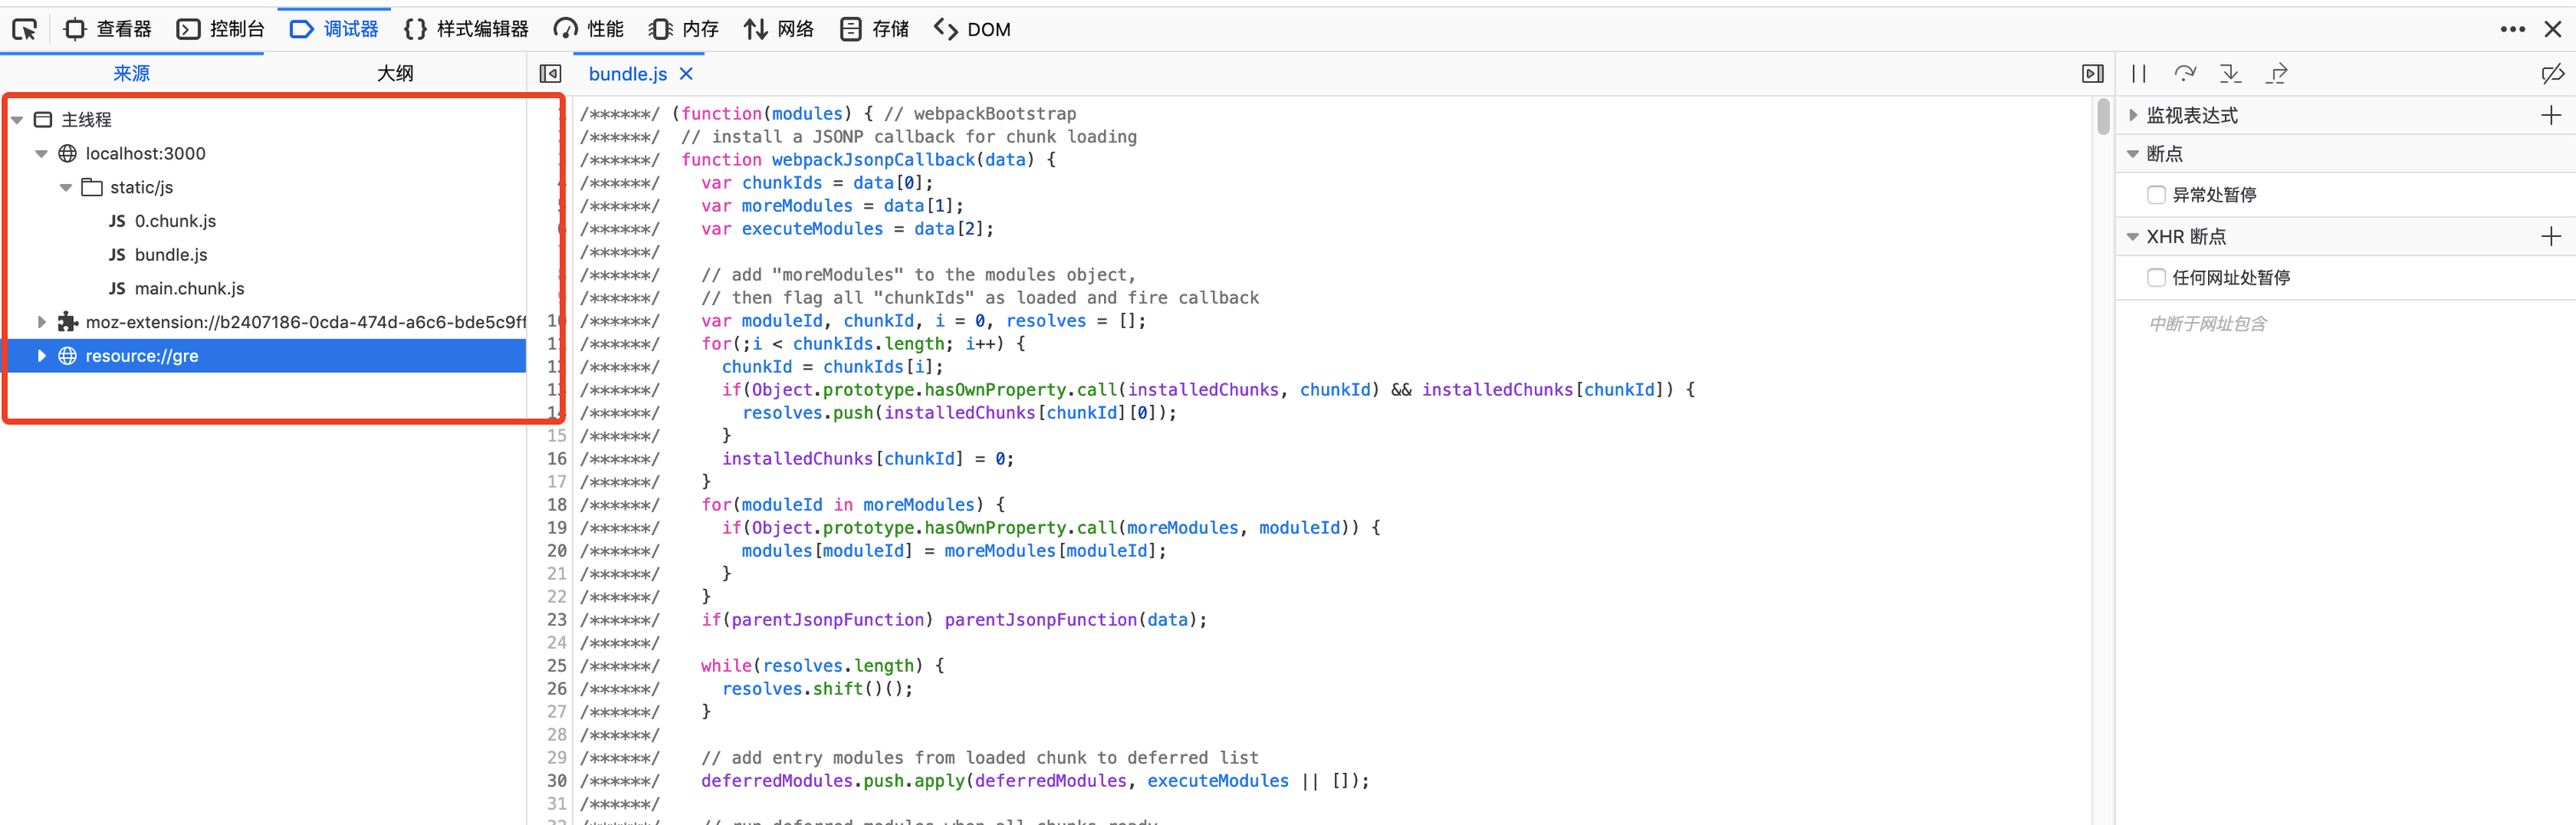The width and height of the screenshot is (2576, 825).
Task: Enable 任何网址处暂停 checkbox
Action: click(2156, 278)
